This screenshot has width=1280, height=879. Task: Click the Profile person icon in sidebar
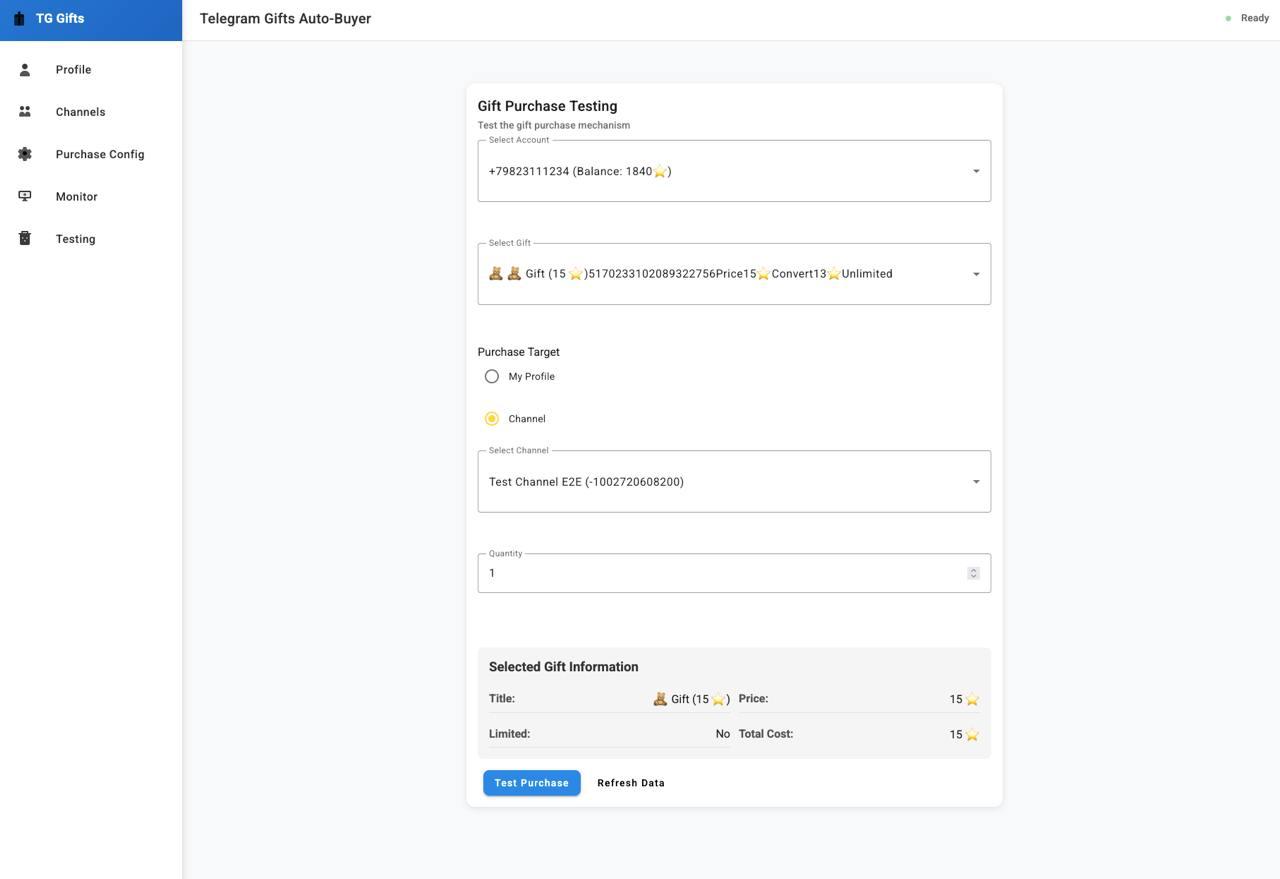click(x=25, y=70)
